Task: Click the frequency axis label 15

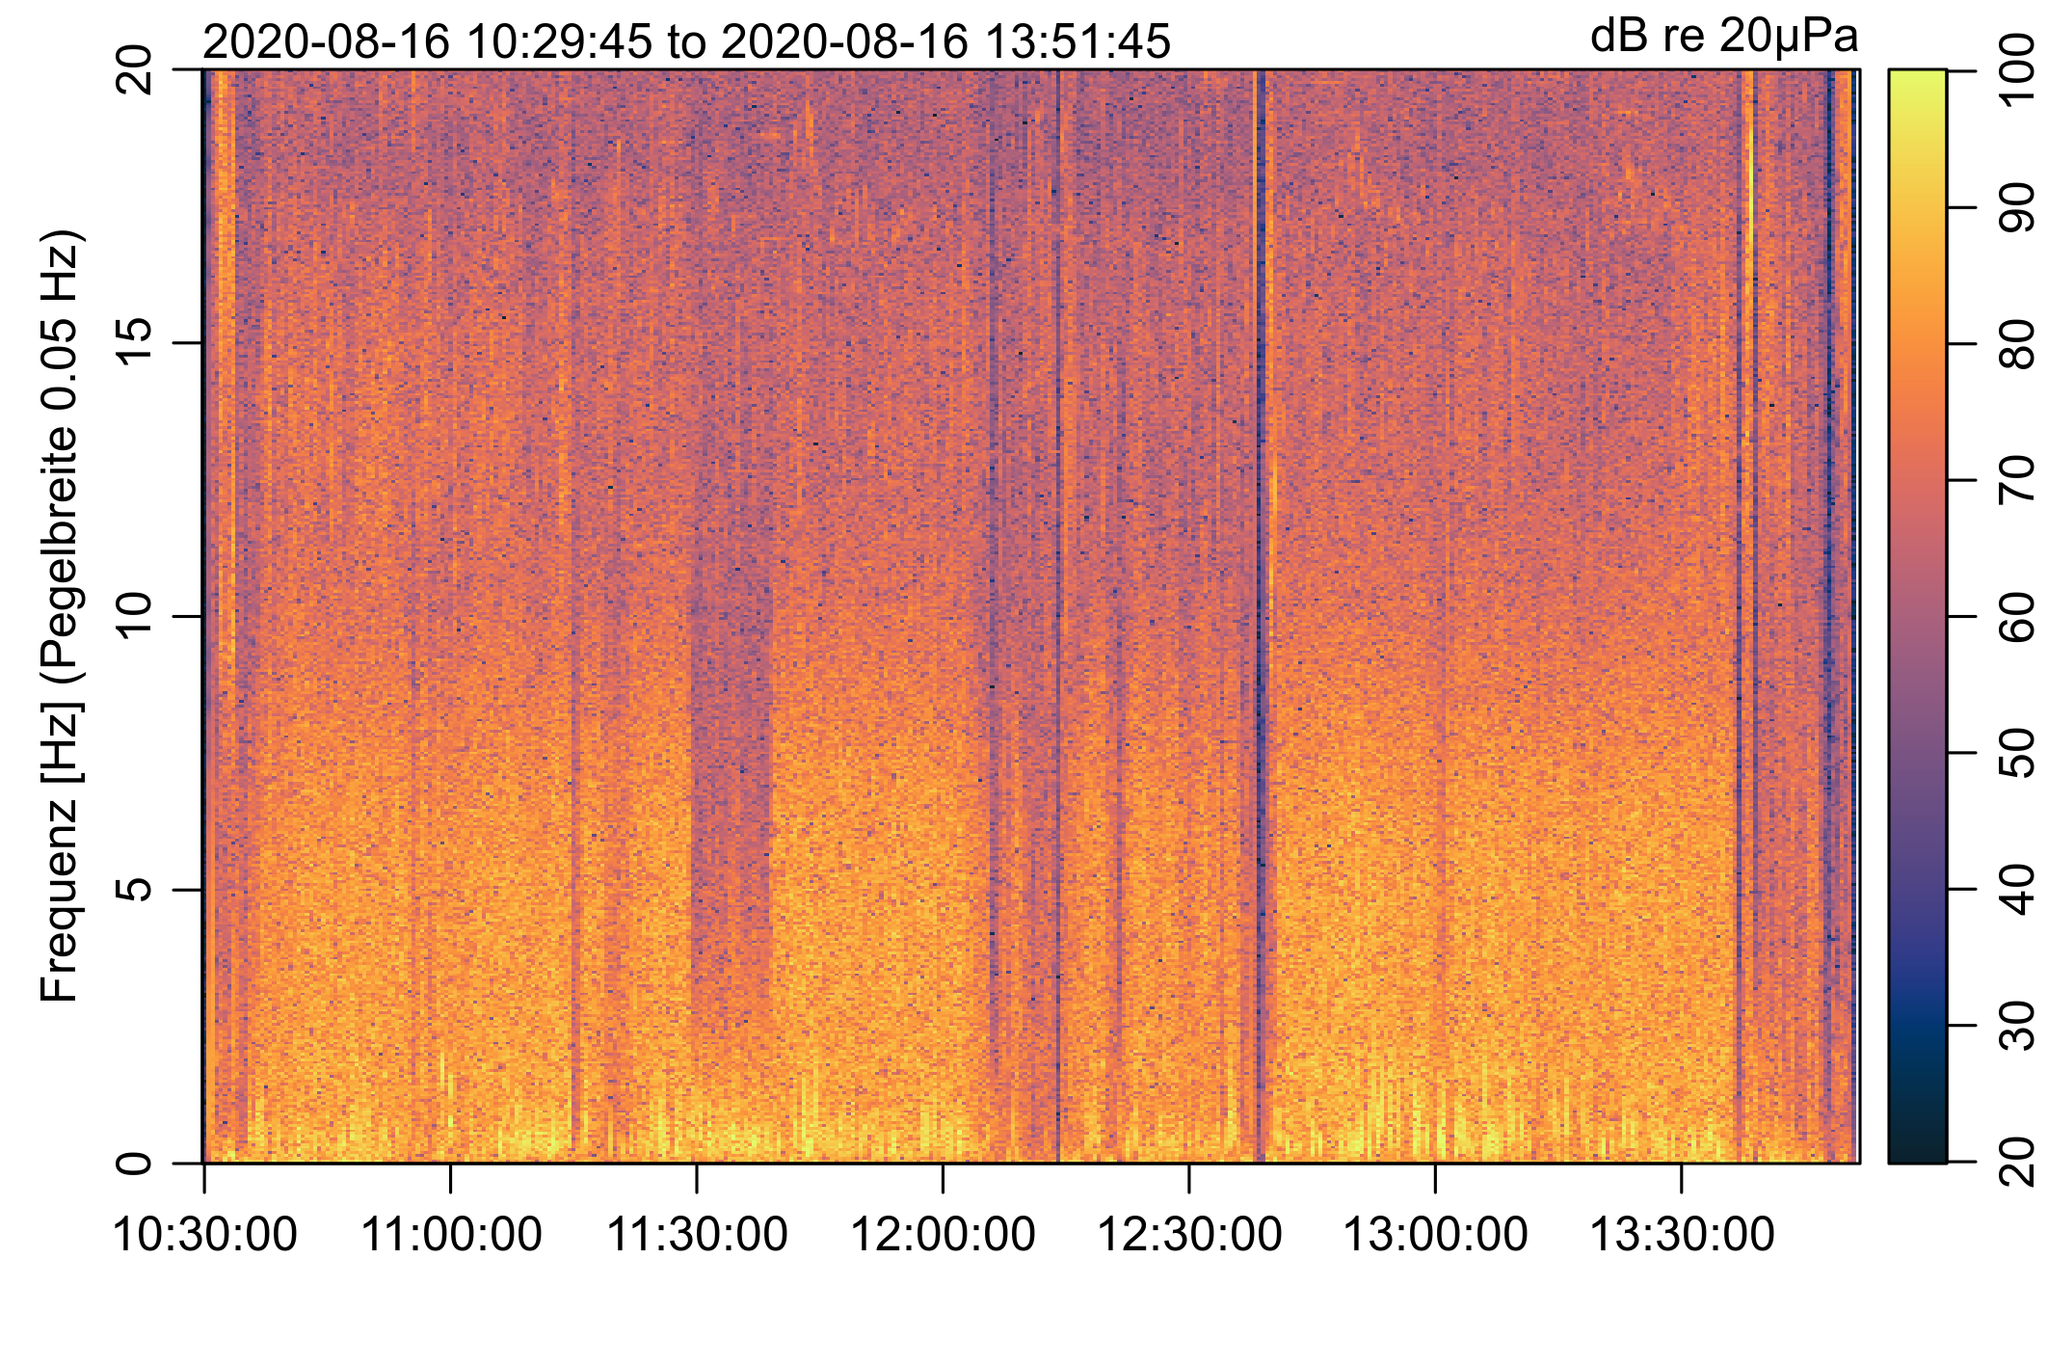Action: [x=133, y=343]
